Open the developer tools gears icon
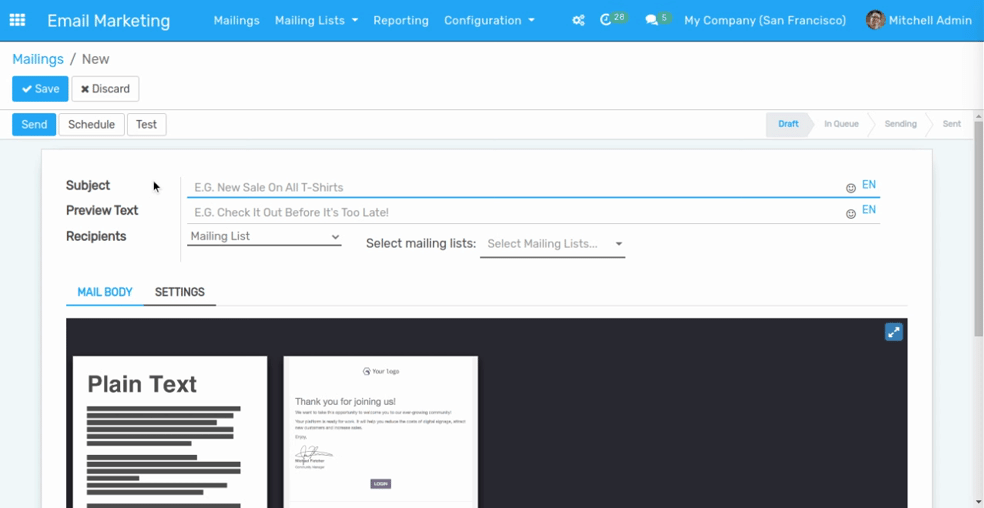This screenshot has height=508, width=984. [579, 20]
